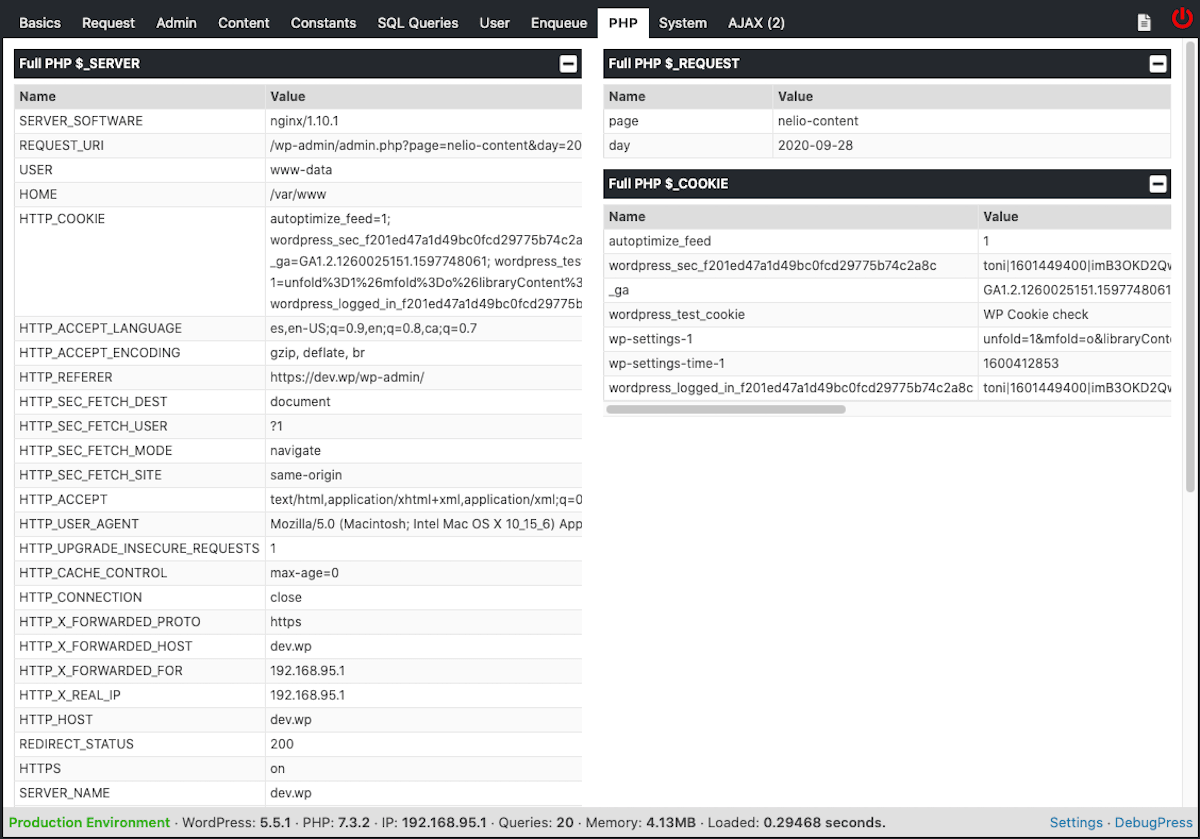Screen dimensions: 1200x839
Task: Open the Request tab
Action: click(108, 22)
